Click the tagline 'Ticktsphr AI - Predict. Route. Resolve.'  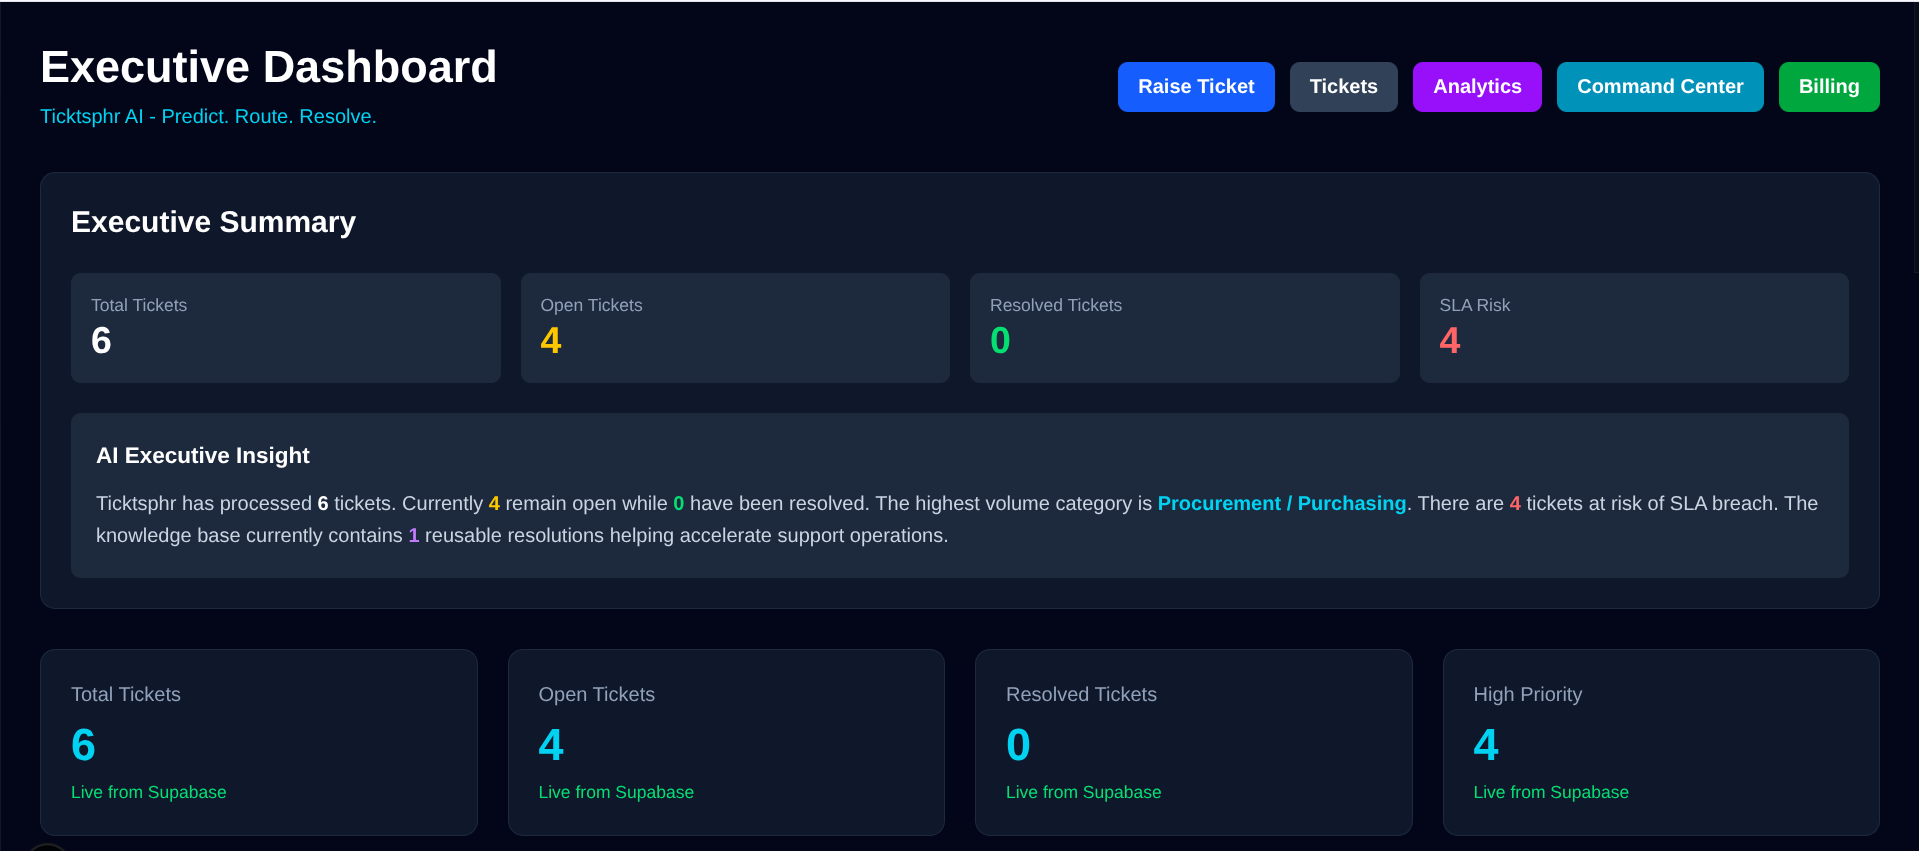208,116
